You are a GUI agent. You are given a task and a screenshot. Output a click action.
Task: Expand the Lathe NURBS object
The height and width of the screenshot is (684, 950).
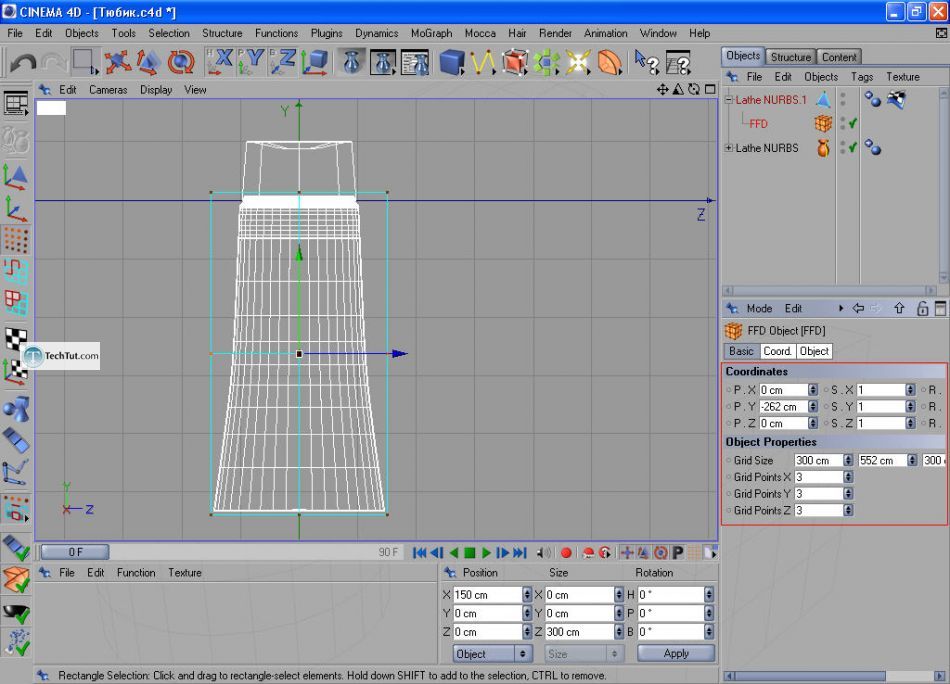pyautogui.click(x=729, y=148)
